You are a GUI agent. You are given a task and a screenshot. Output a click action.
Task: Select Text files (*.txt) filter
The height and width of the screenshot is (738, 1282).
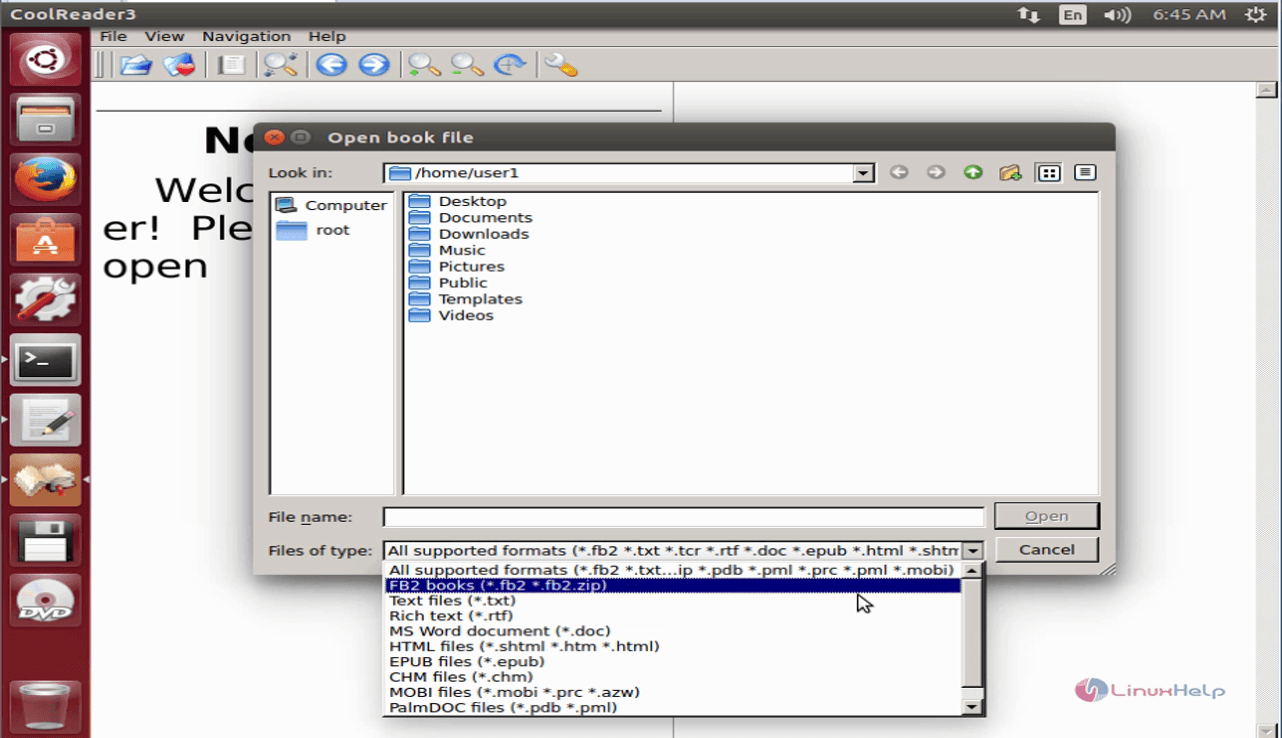click(x=673, y=600)
